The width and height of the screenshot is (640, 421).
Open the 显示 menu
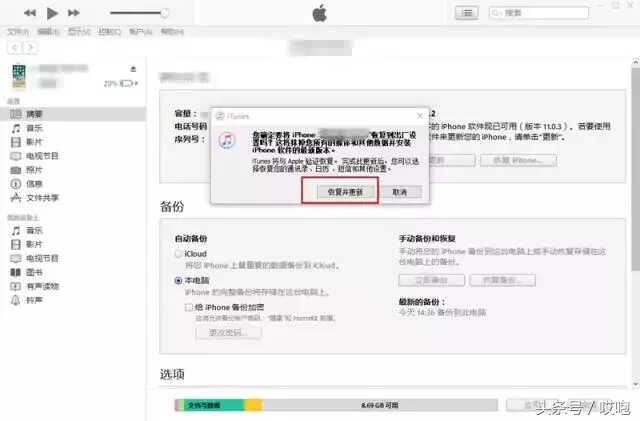click(79, 31)
